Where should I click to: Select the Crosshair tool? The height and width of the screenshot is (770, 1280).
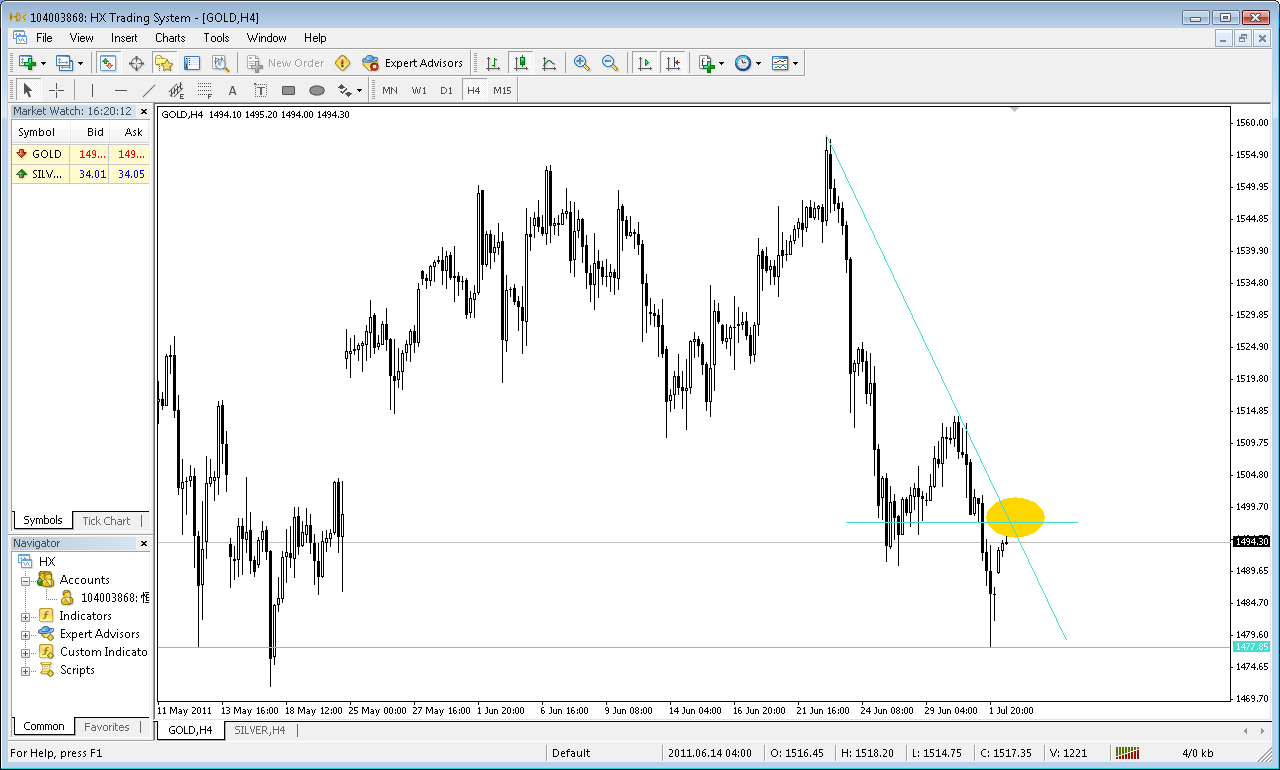pyautogui.click(x=57, y=90)
